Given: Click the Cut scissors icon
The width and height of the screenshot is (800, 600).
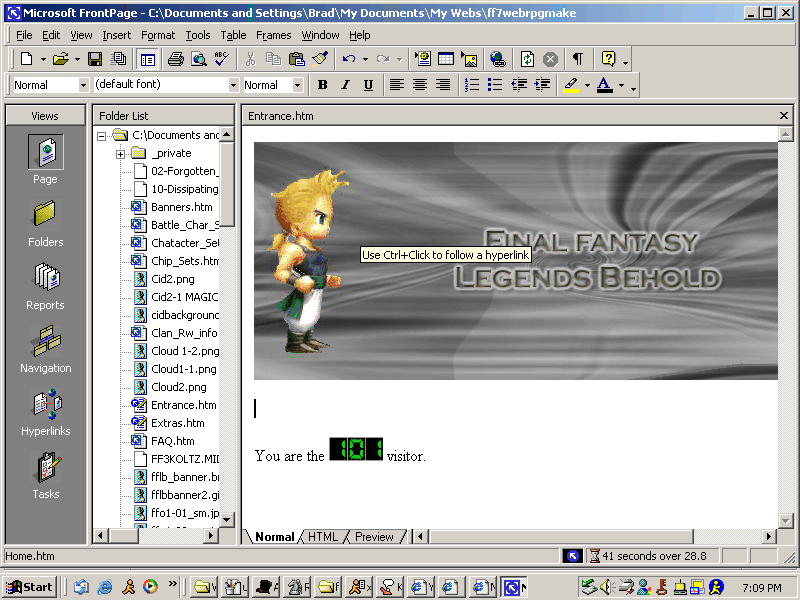Looking at the screenshot, I should pos(250,59).
